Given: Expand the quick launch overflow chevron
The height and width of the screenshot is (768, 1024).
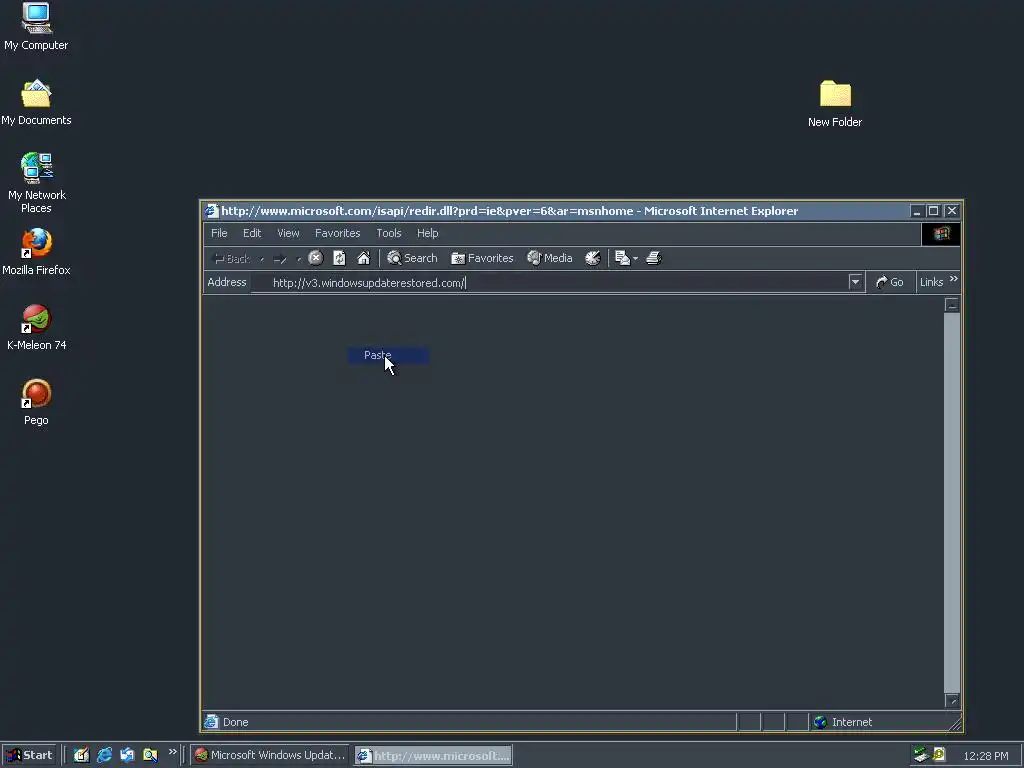Looking at the screenshot, I should 172,752.
